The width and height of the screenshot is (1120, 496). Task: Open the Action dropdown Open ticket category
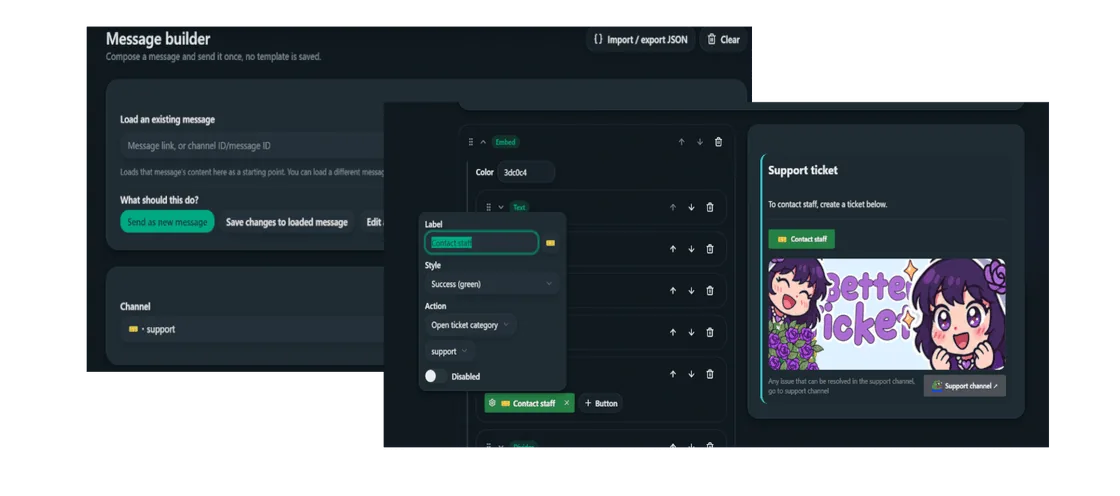[471, 324]
